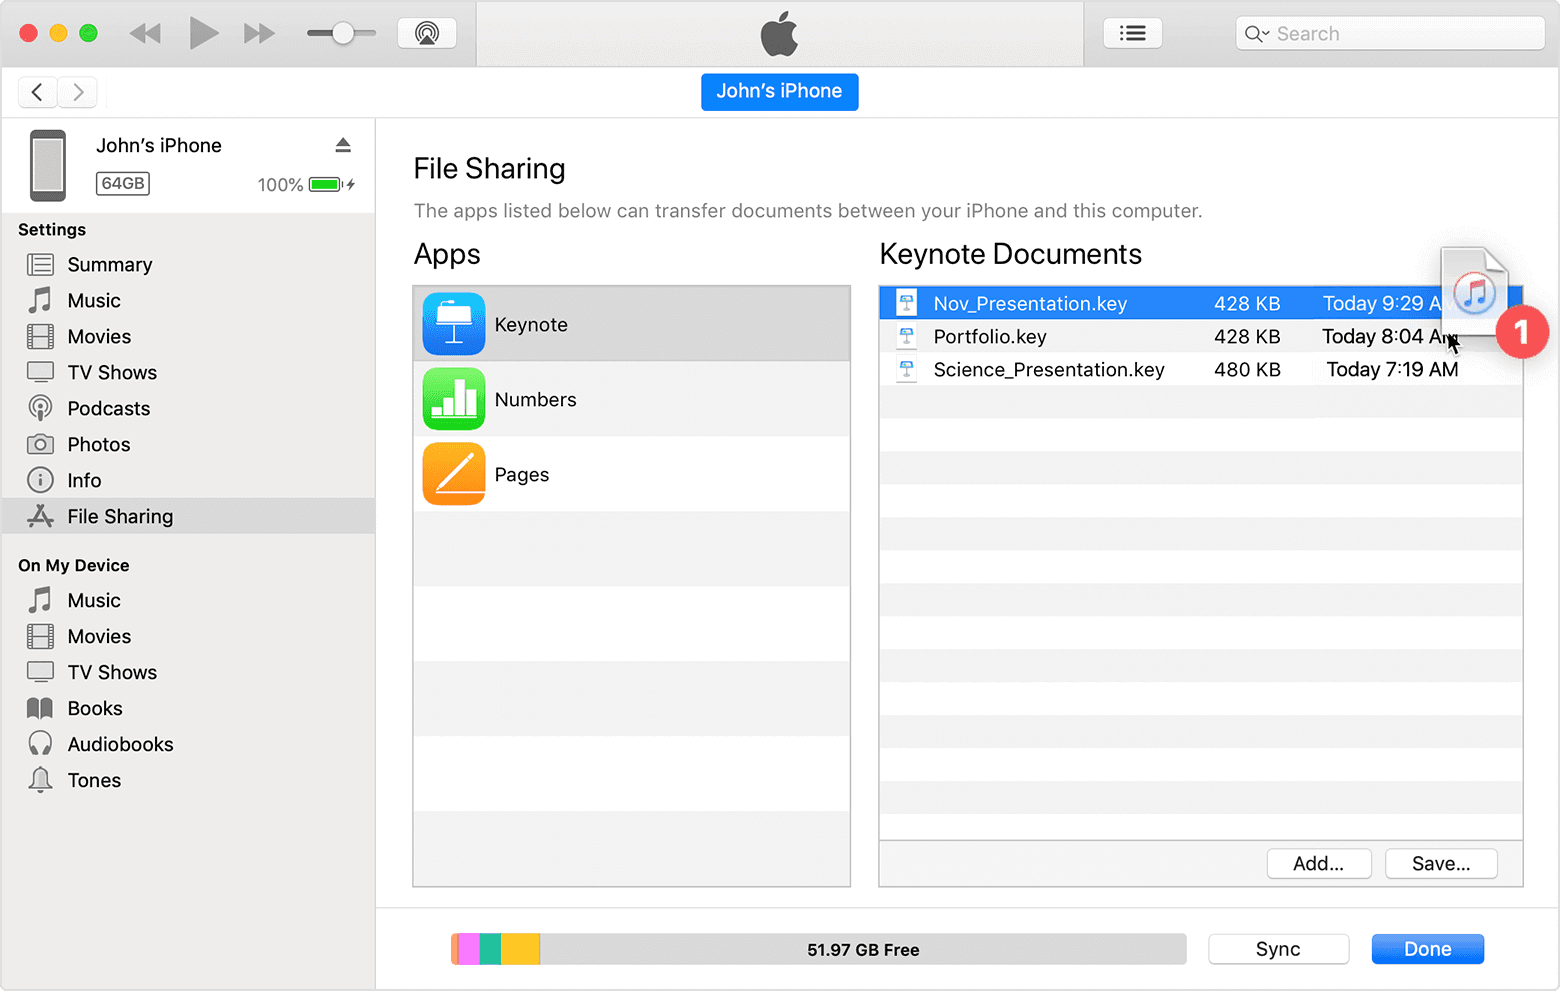Viewport: 1560px width, 992px height.
Task: Click the Save... button
Action: [x=1440, y=864]
